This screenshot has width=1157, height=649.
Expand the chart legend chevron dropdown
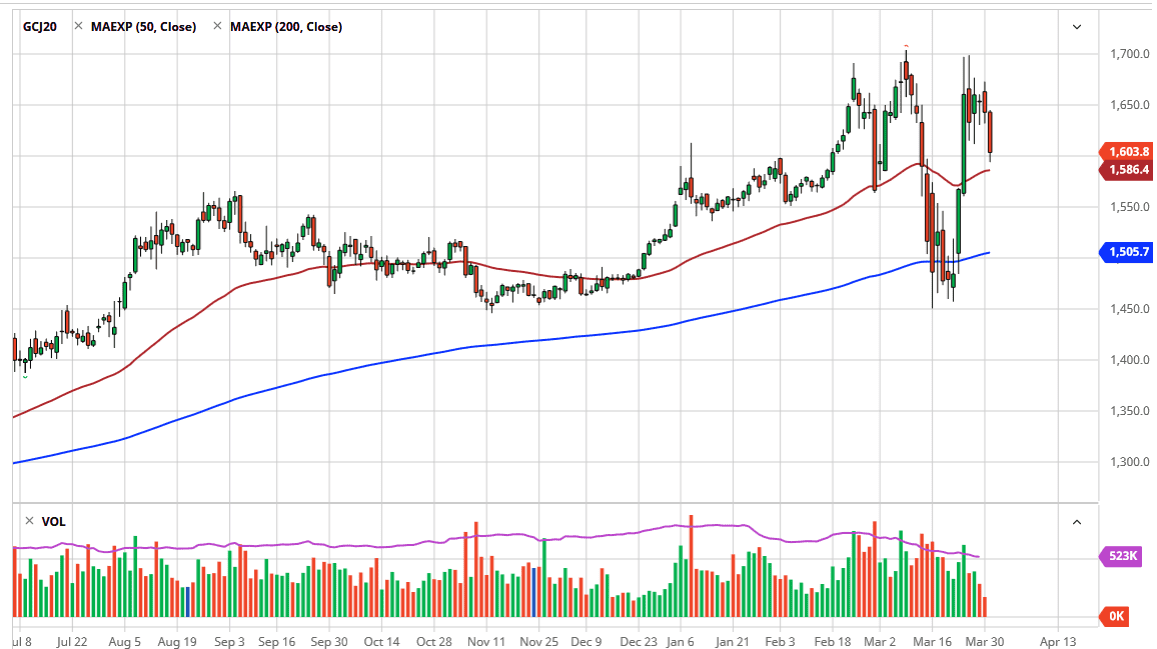point(1077,27)
